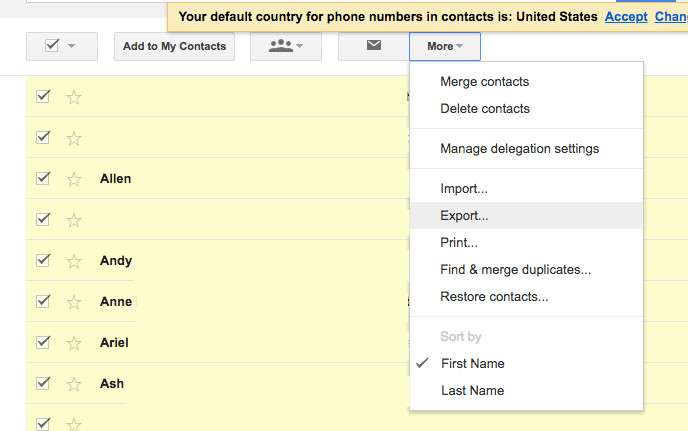
Task: Deselect the Ariel contact checkbox
Action: click(43, 342)
